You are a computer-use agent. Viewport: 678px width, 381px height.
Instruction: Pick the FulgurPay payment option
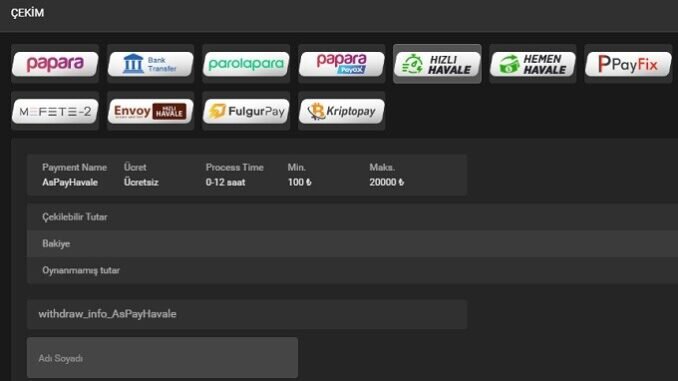pyautogui.click(x=246, y=111)
